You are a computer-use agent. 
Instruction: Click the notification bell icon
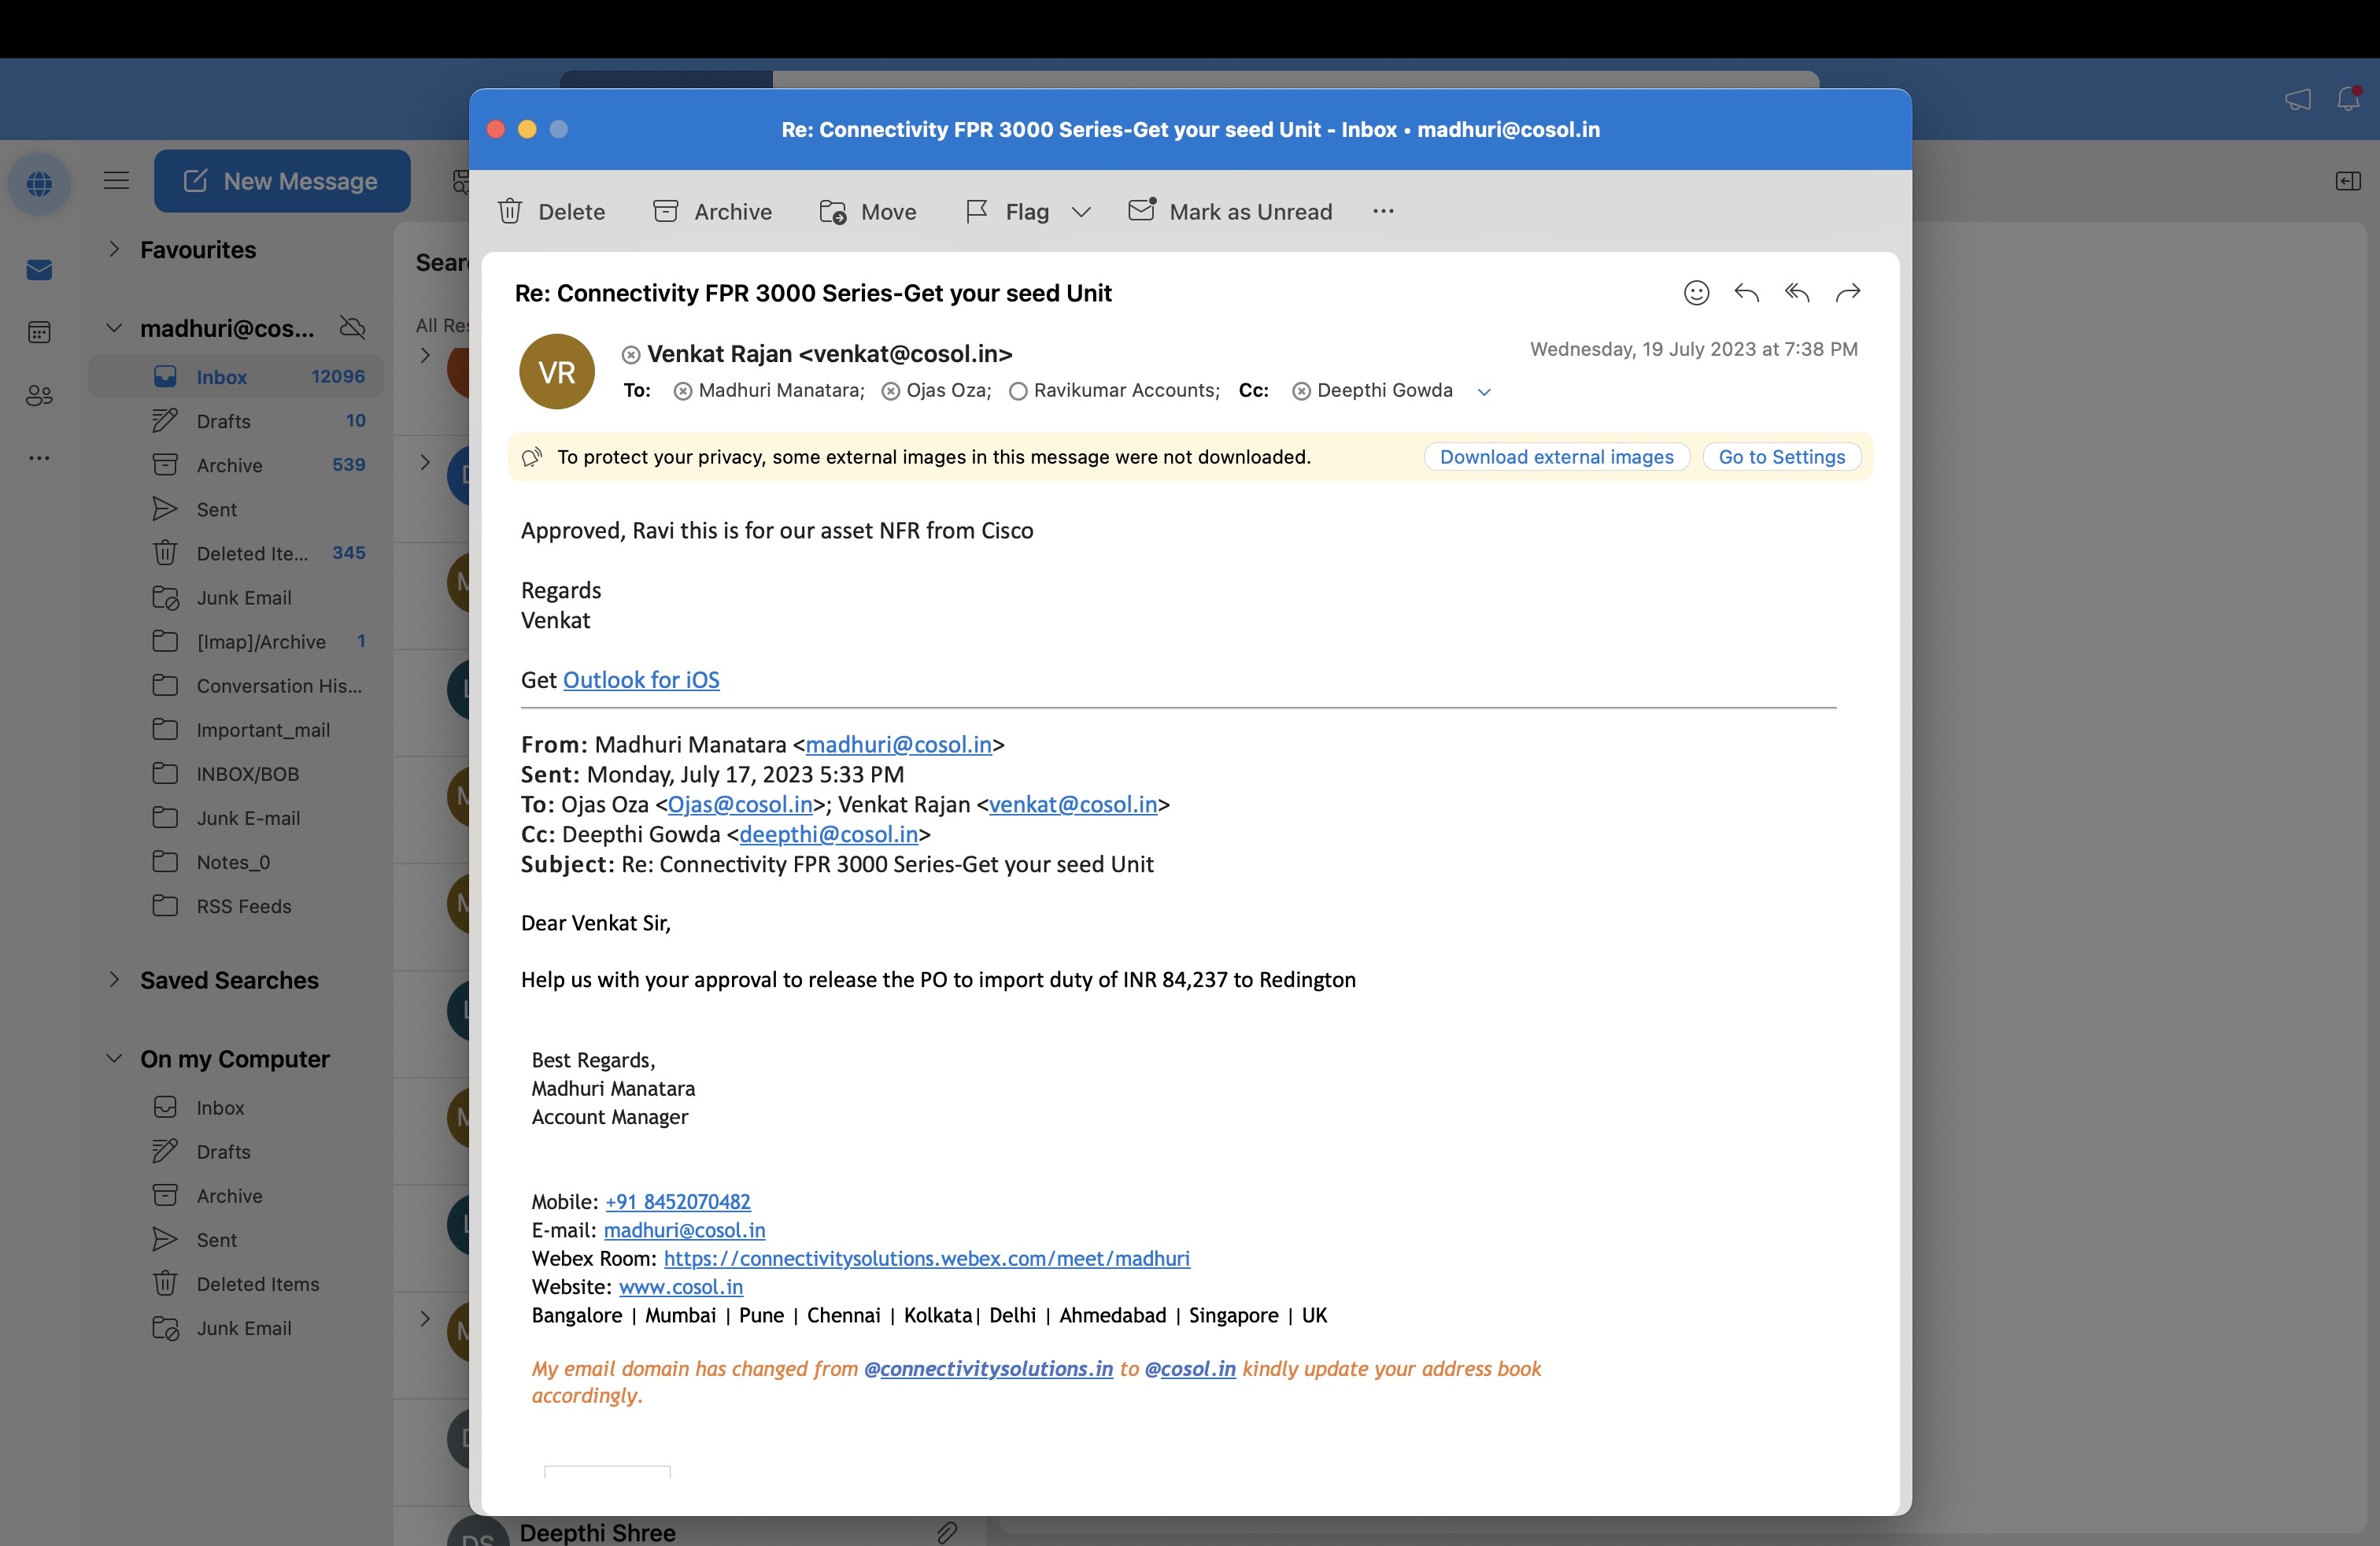(2348, 98)
